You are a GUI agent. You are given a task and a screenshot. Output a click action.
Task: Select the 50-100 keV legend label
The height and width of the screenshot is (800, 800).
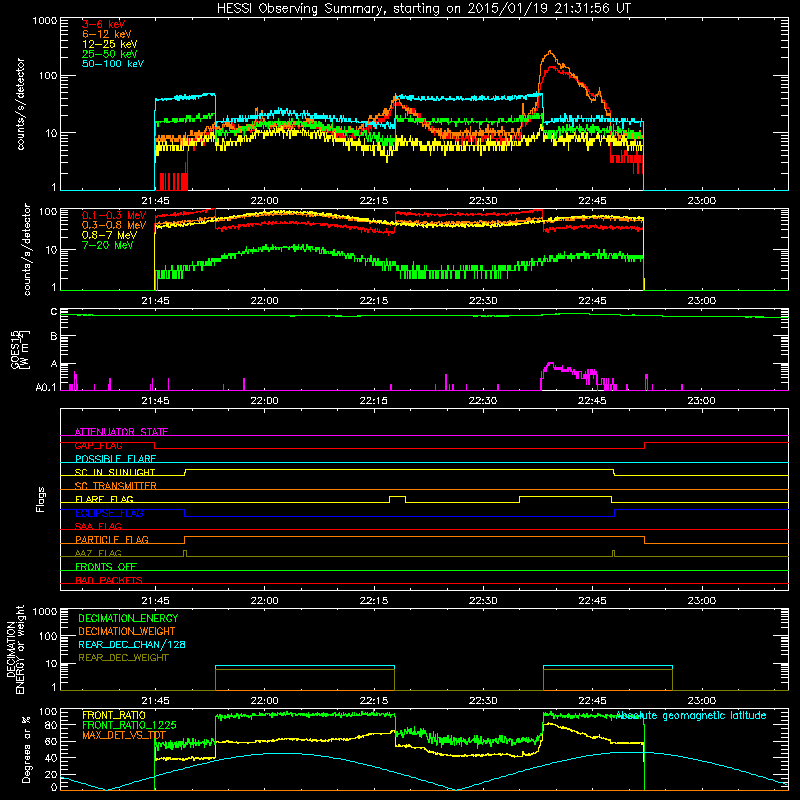point(113,64)
